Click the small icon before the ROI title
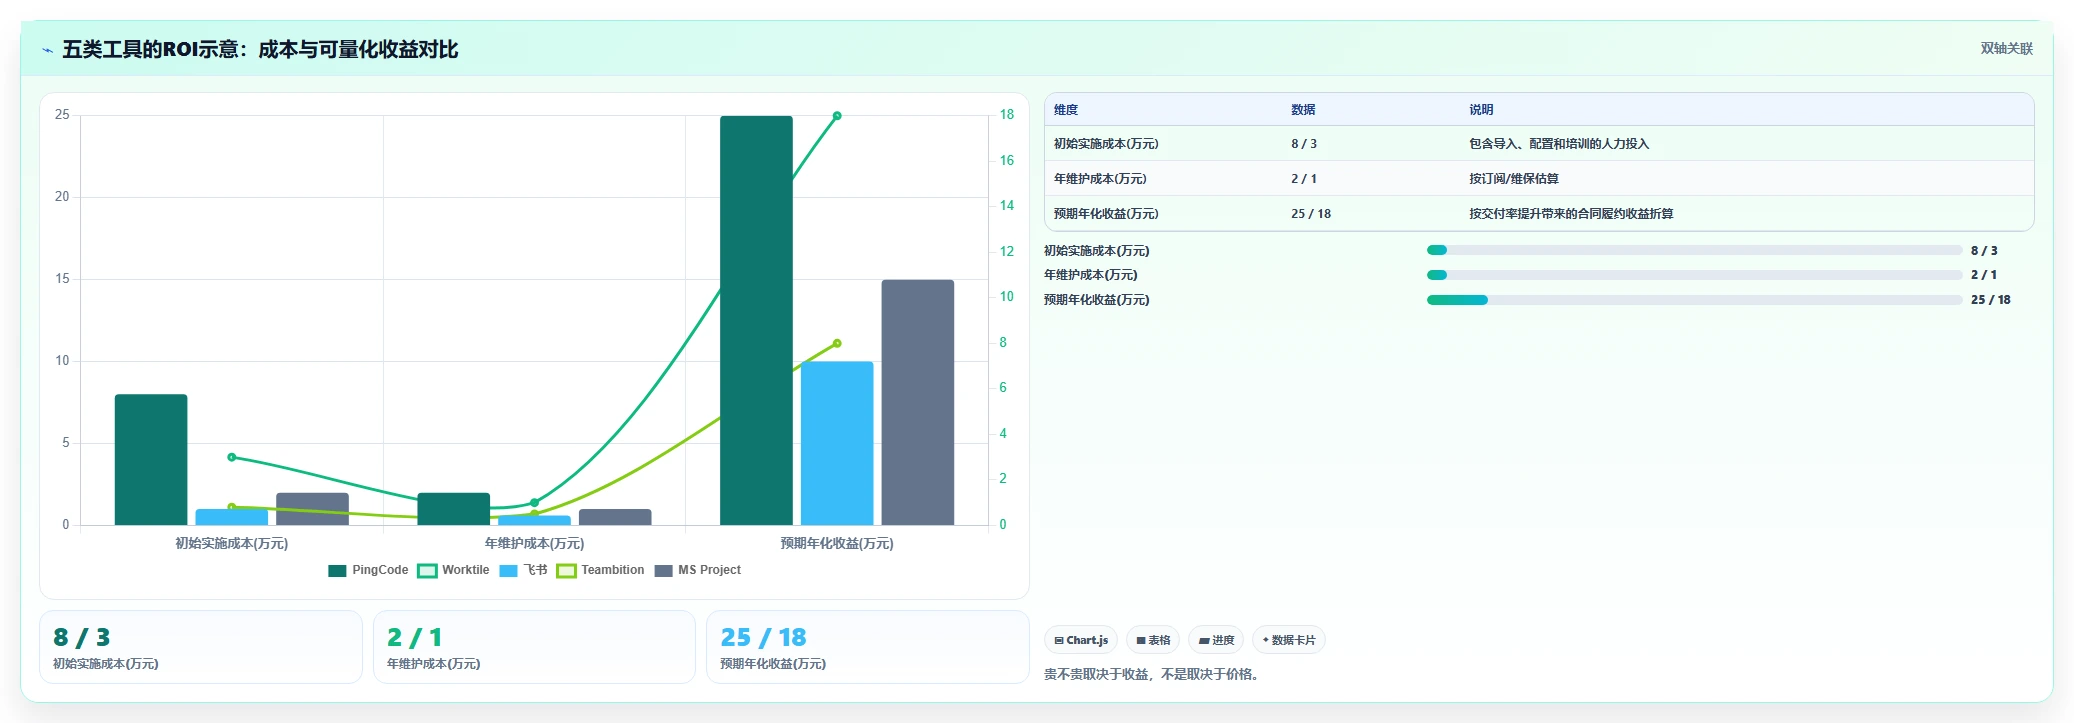 point(47,50)
